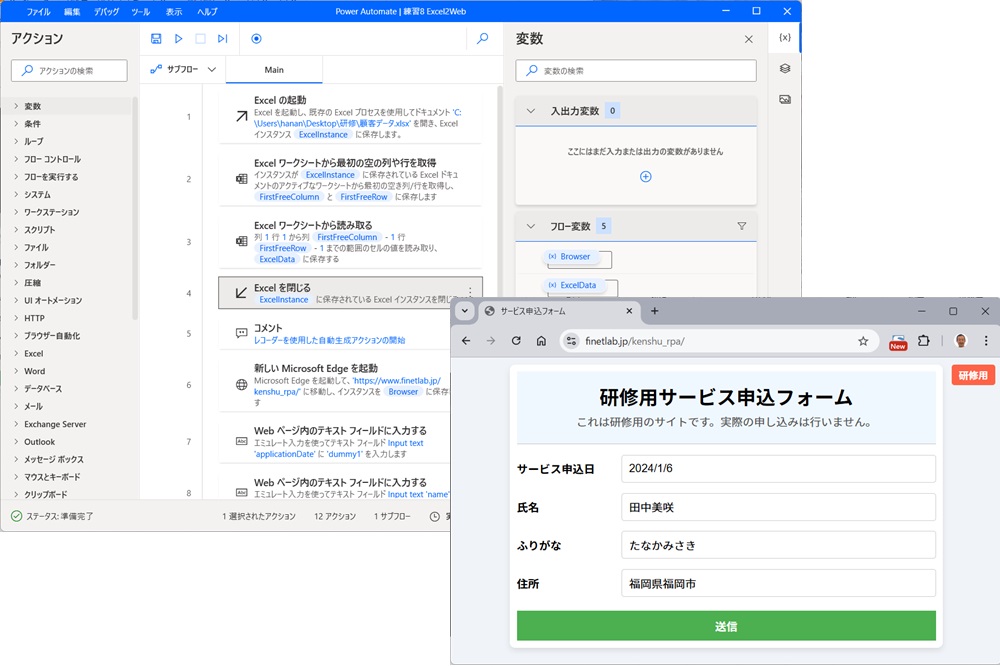Click the red New extension icon in Chrome
The height and width of the screenshot is (667, 1000).
tap(898, 342)
